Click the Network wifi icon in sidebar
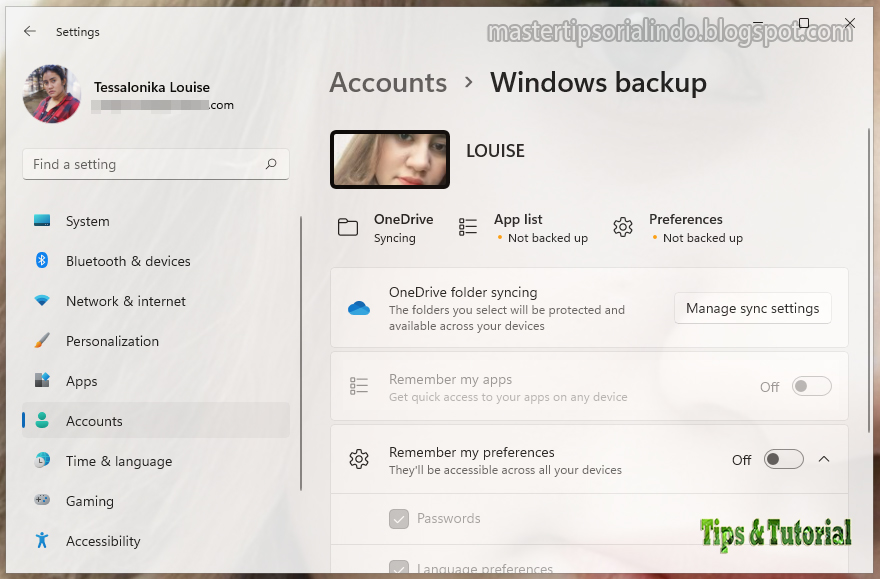The width and height of the screenshot is (880, 579). tap(42, 301)
